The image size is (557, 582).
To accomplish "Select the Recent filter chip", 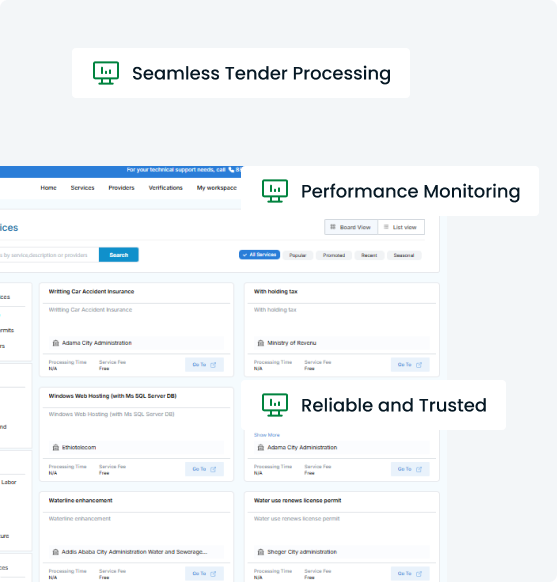I will coord(369,255).
